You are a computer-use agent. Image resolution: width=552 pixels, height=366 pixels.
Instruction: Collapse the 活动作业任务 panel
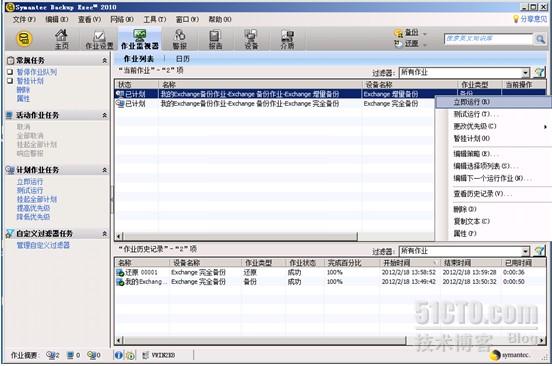[105, 115]
